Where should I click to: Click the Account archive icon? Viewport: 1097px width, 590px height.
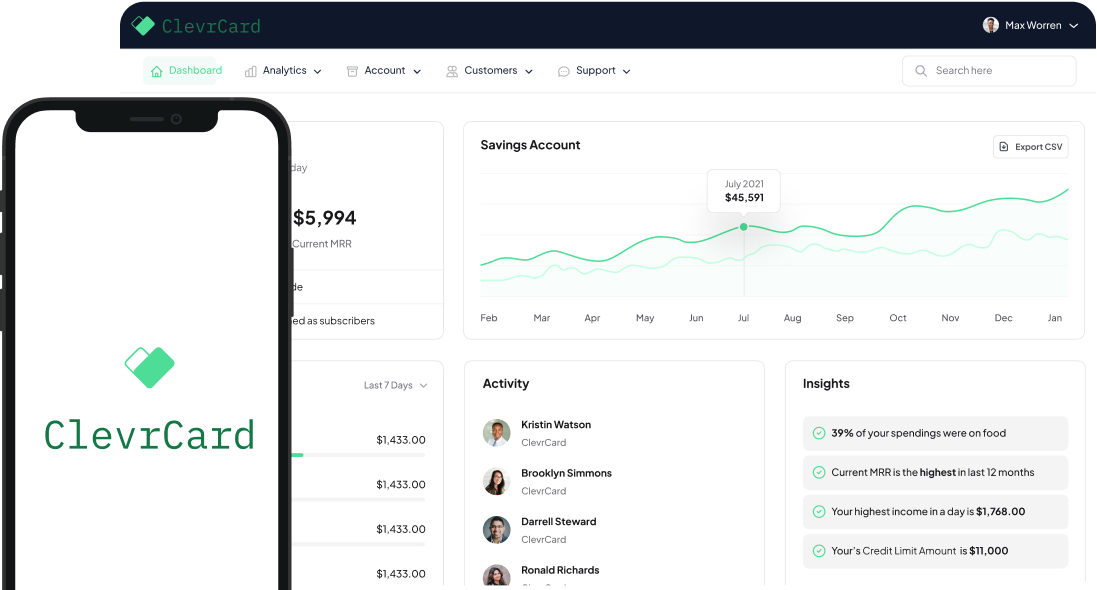click(351, 70)
